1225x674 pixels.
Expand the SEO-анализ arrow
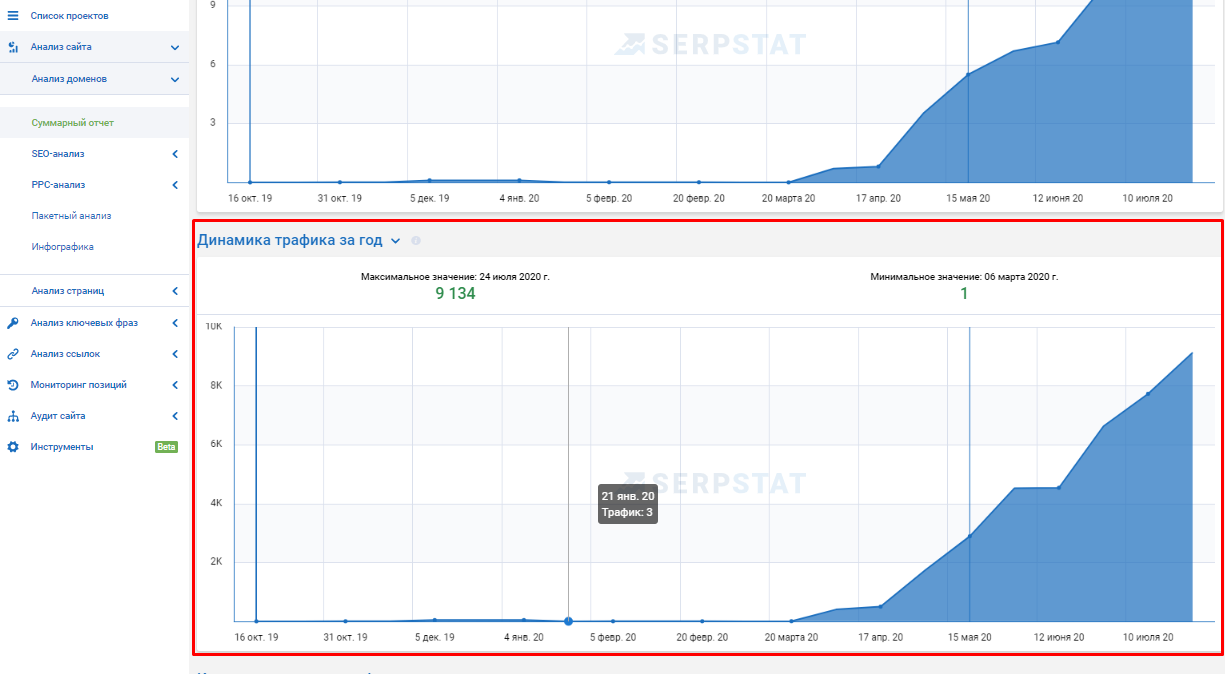(175, 154)
